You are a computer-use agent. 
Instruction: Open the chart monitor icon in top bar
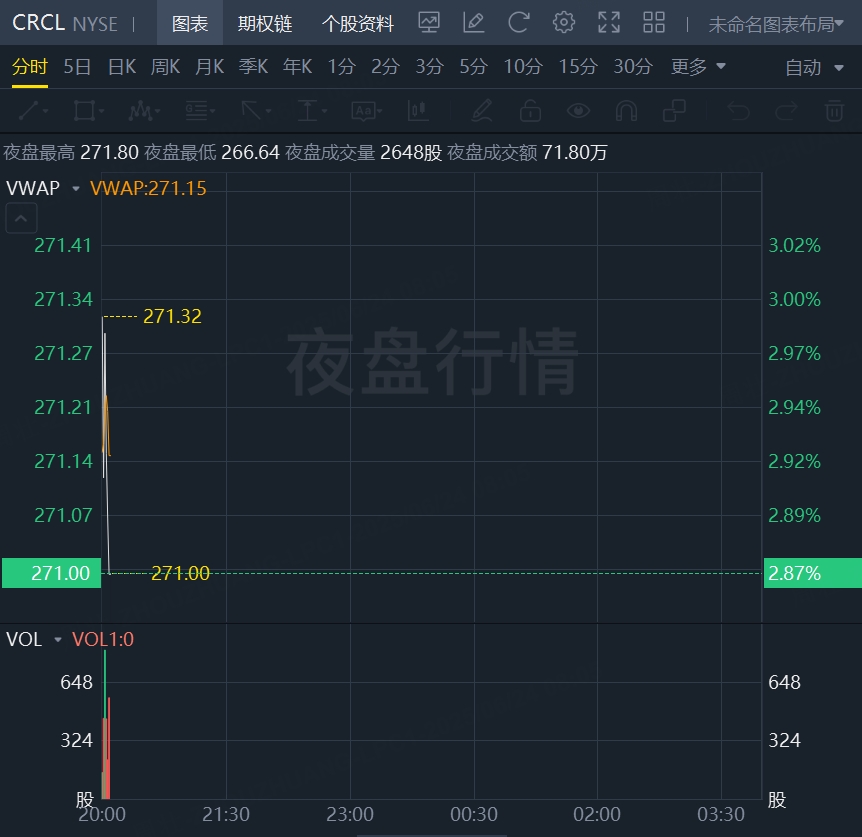[x=429, y=23]
